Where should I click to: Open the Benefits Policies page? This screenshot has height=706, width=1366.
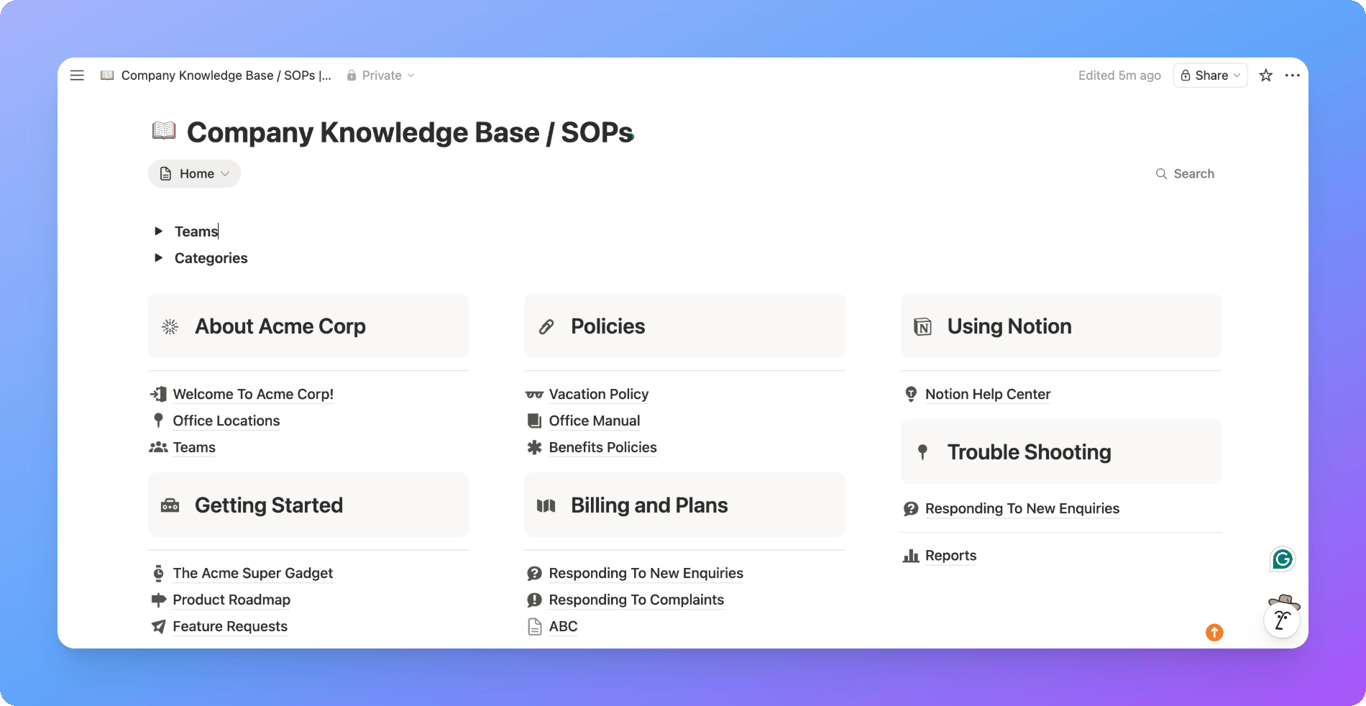[x=603, y=448]
